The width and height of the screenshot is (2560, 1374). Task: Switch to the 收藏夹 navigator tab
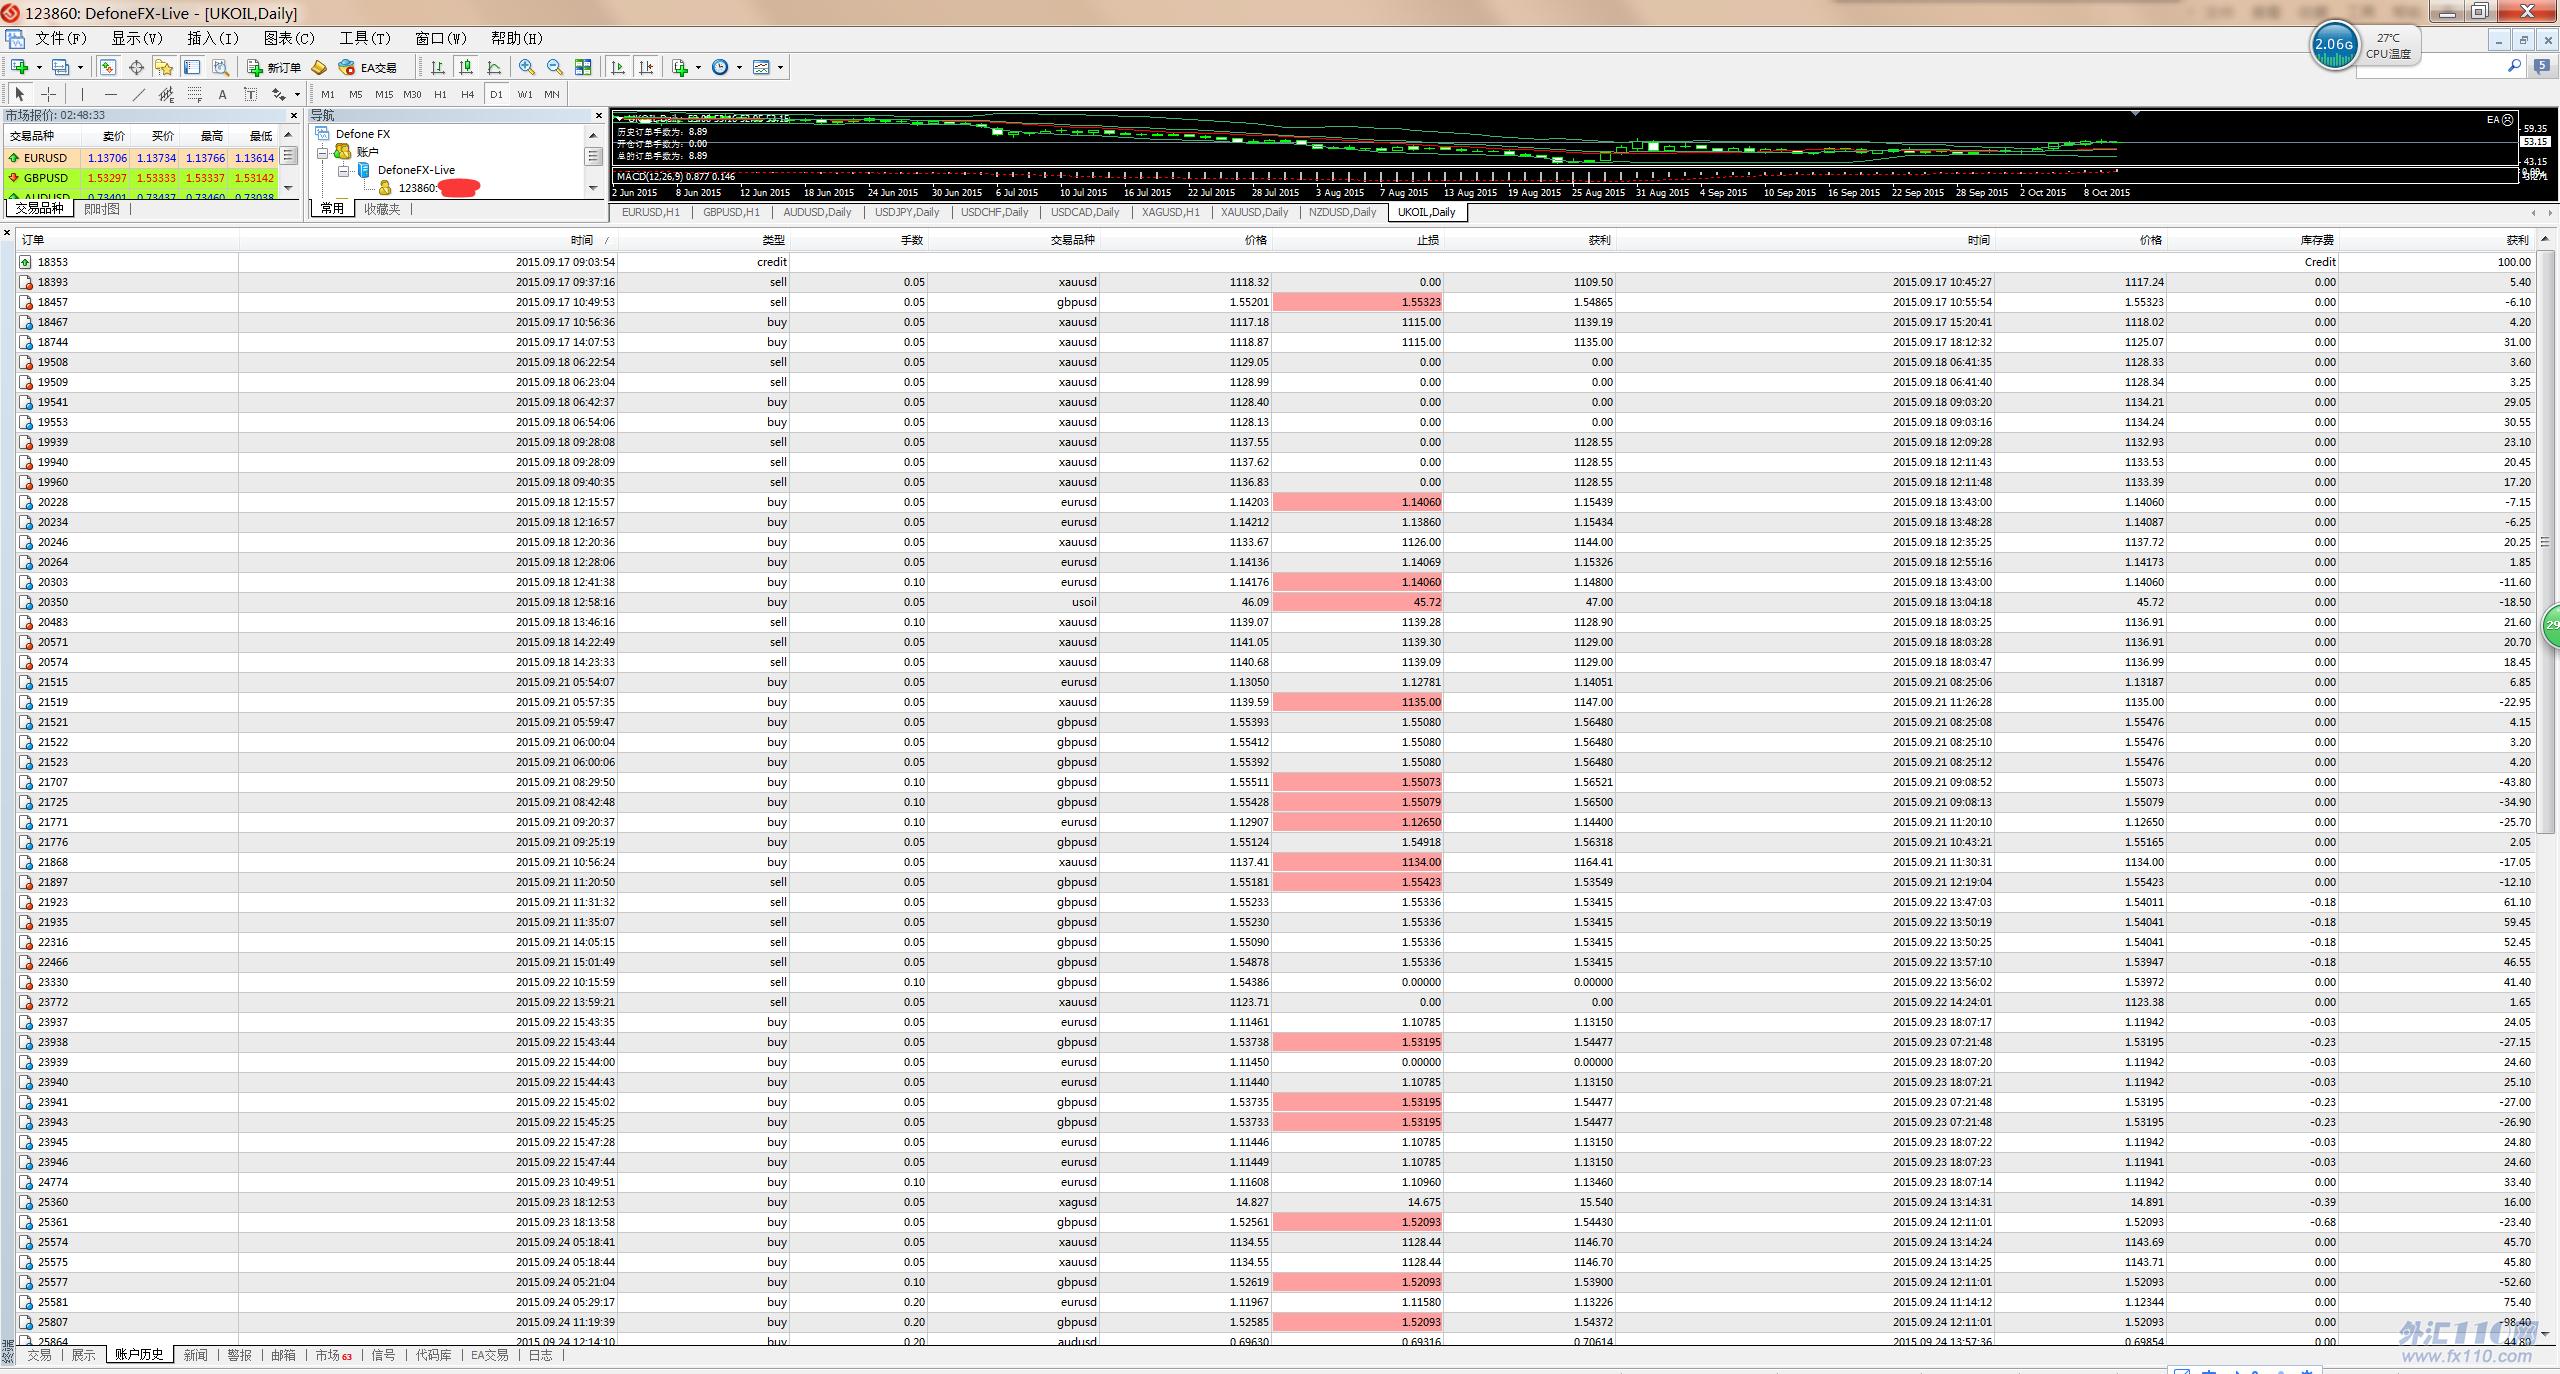(x=381, y=209)
